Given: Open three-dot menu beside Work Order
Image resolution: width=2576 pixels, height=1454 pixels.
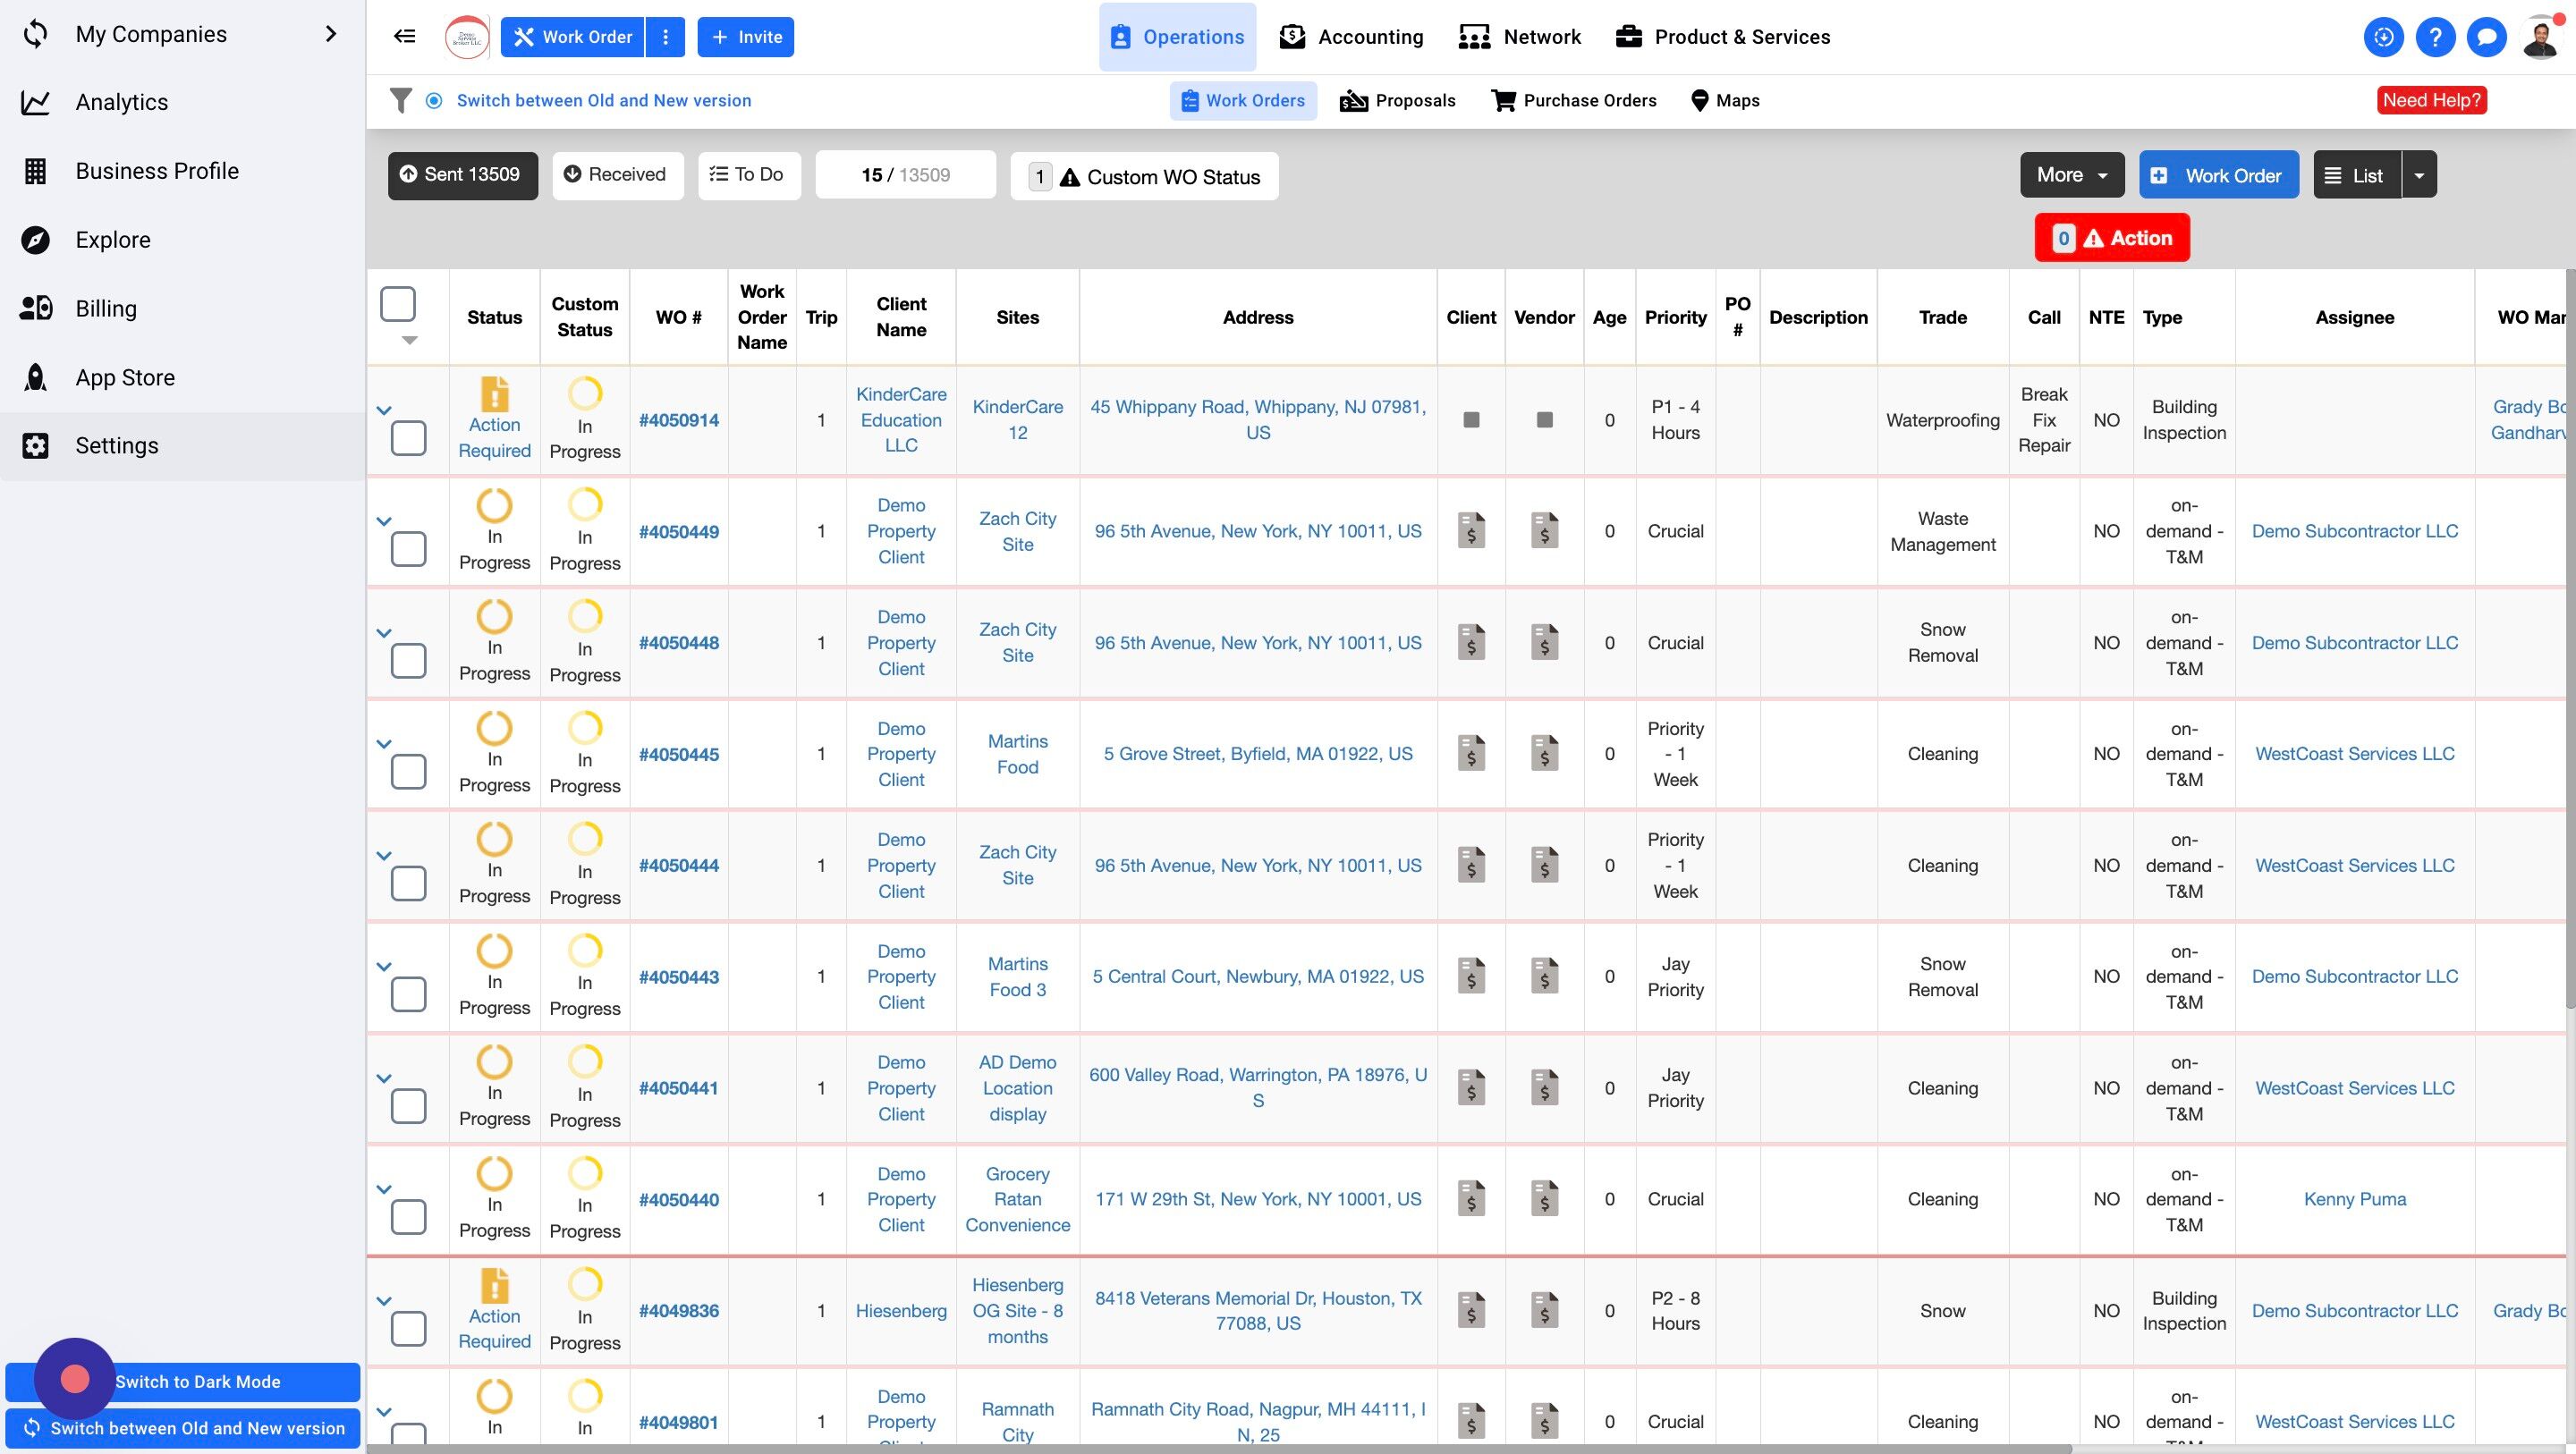Looking at the screenshot, I should pos(665,37).
